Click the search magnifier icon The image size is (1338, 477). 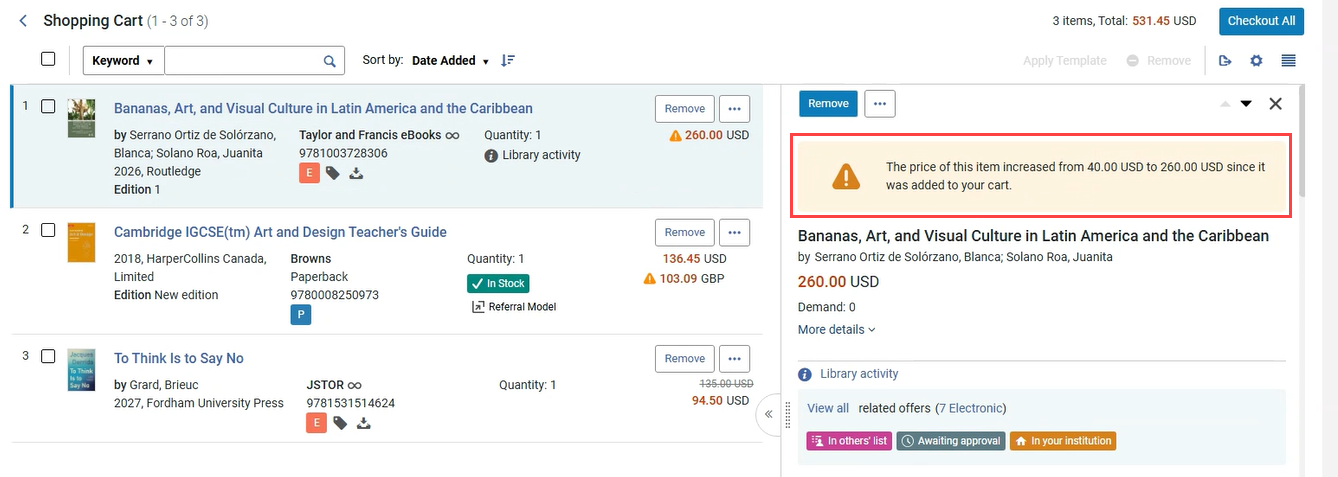(330, 61)
